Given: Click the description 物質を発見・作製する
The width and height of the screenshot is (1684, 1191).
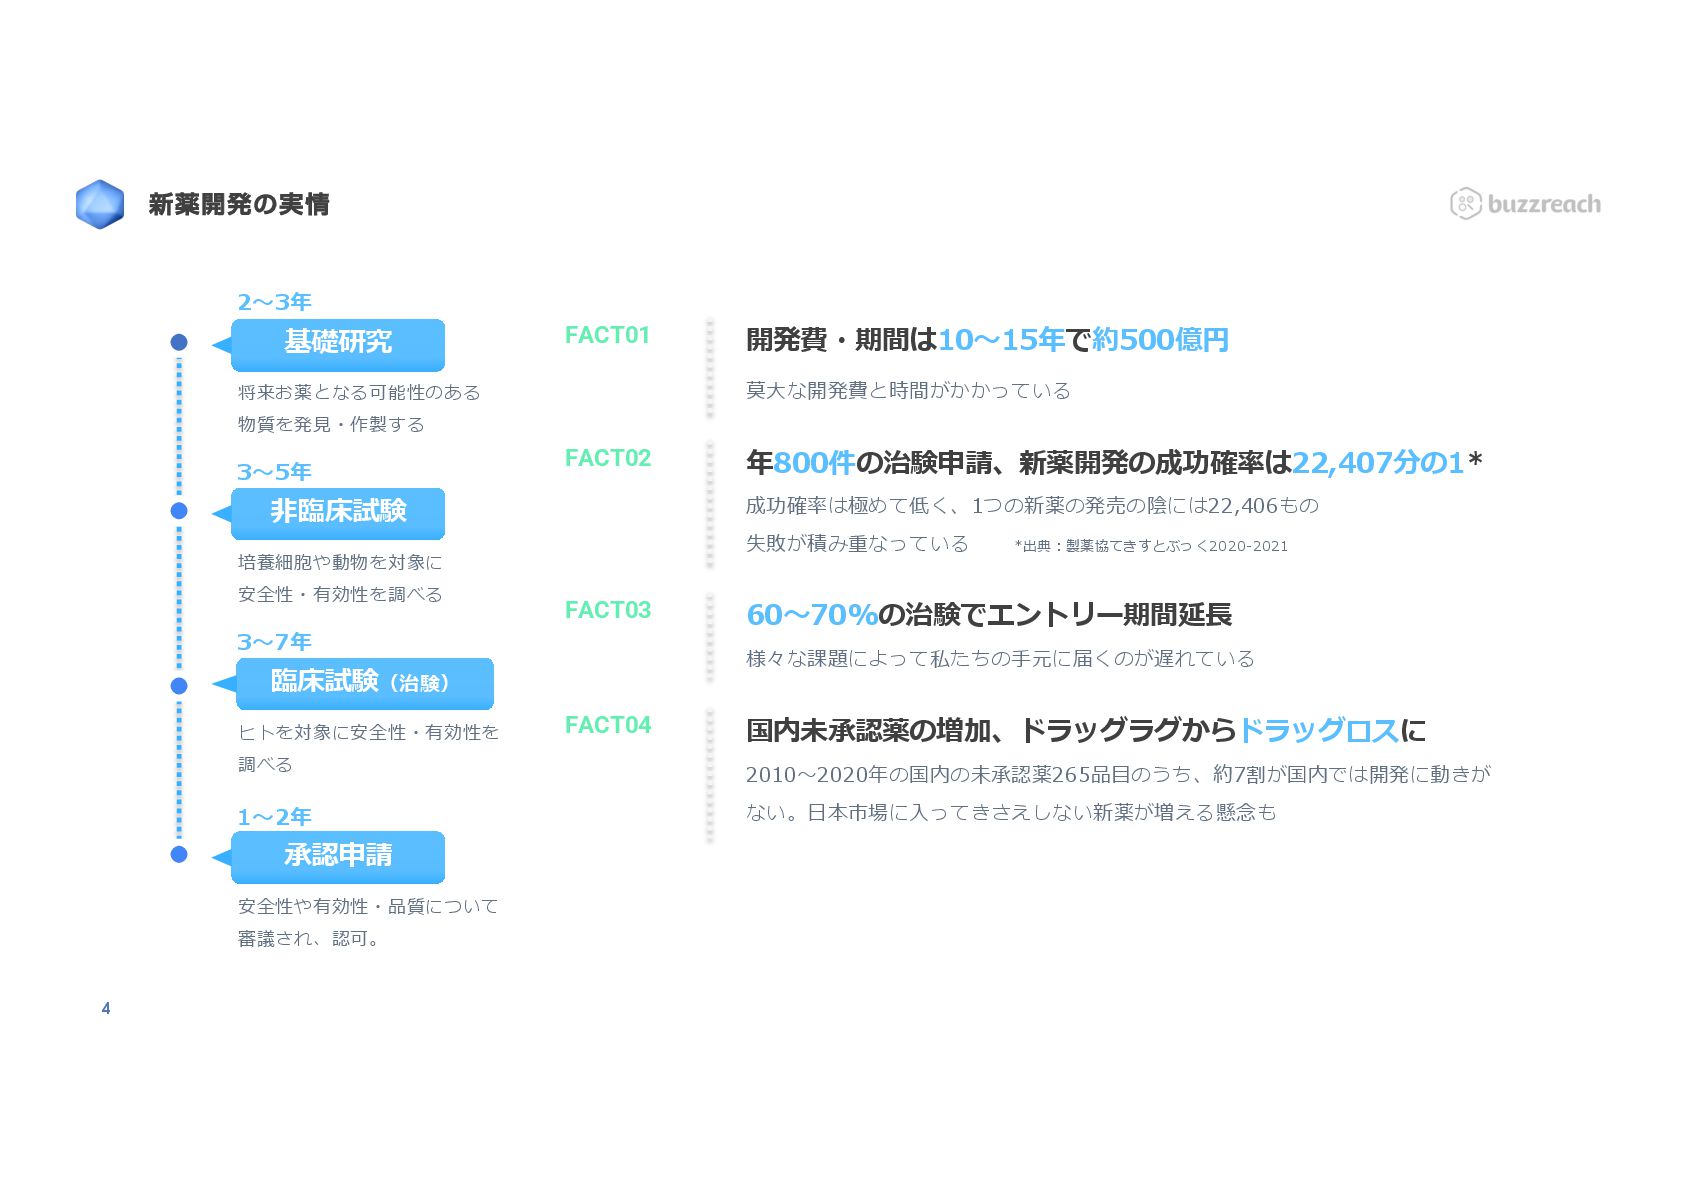Looking at the screenshot, I should (331, 424).
